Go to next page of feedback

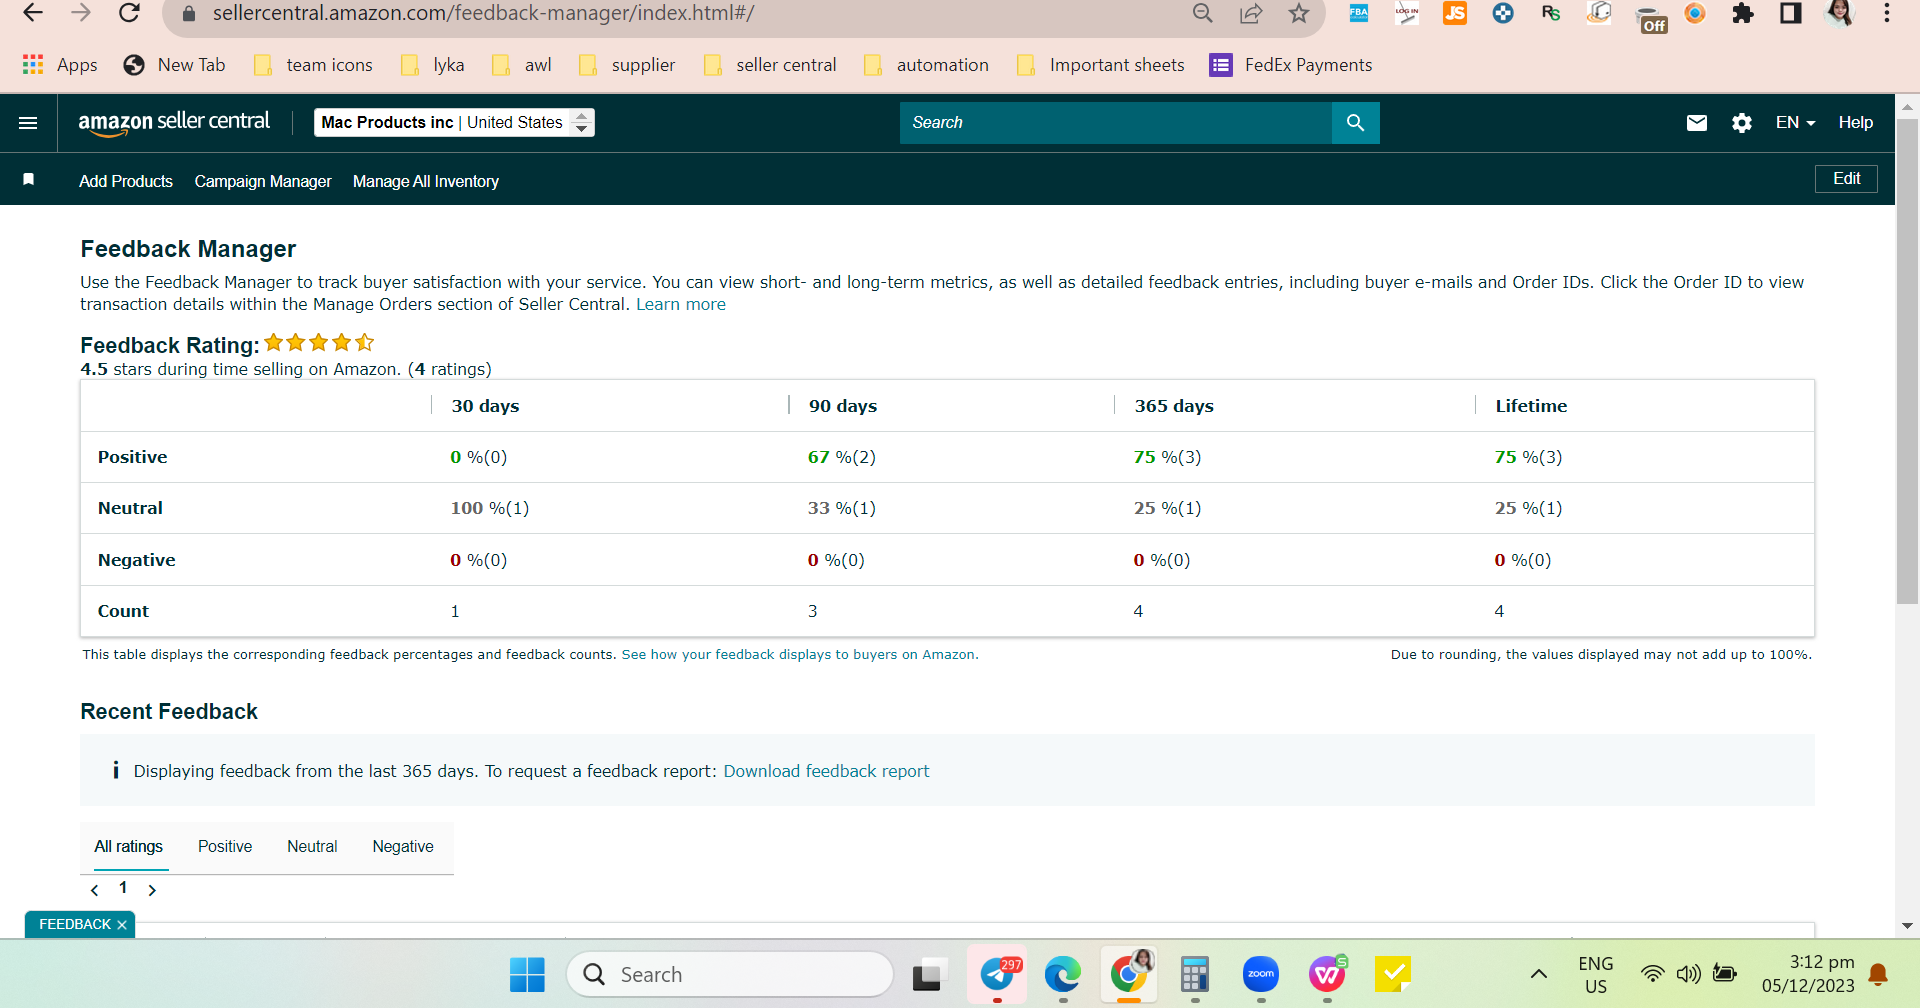tap(152, 890)
